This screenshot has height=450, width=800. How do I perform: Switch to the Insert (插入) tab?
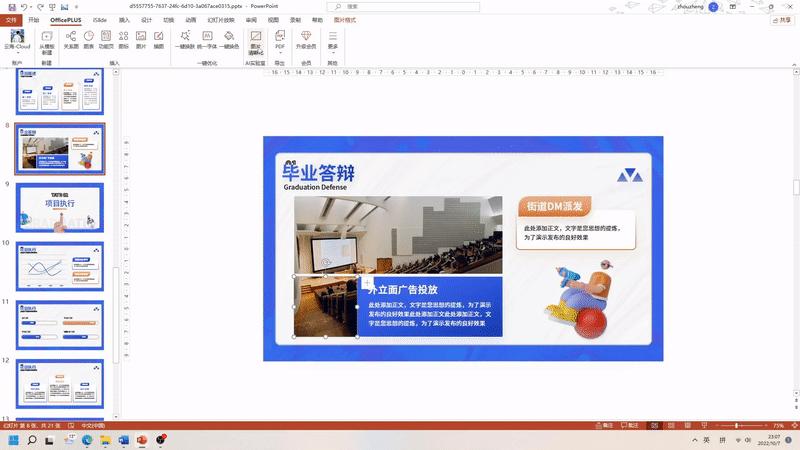point(124,20)
